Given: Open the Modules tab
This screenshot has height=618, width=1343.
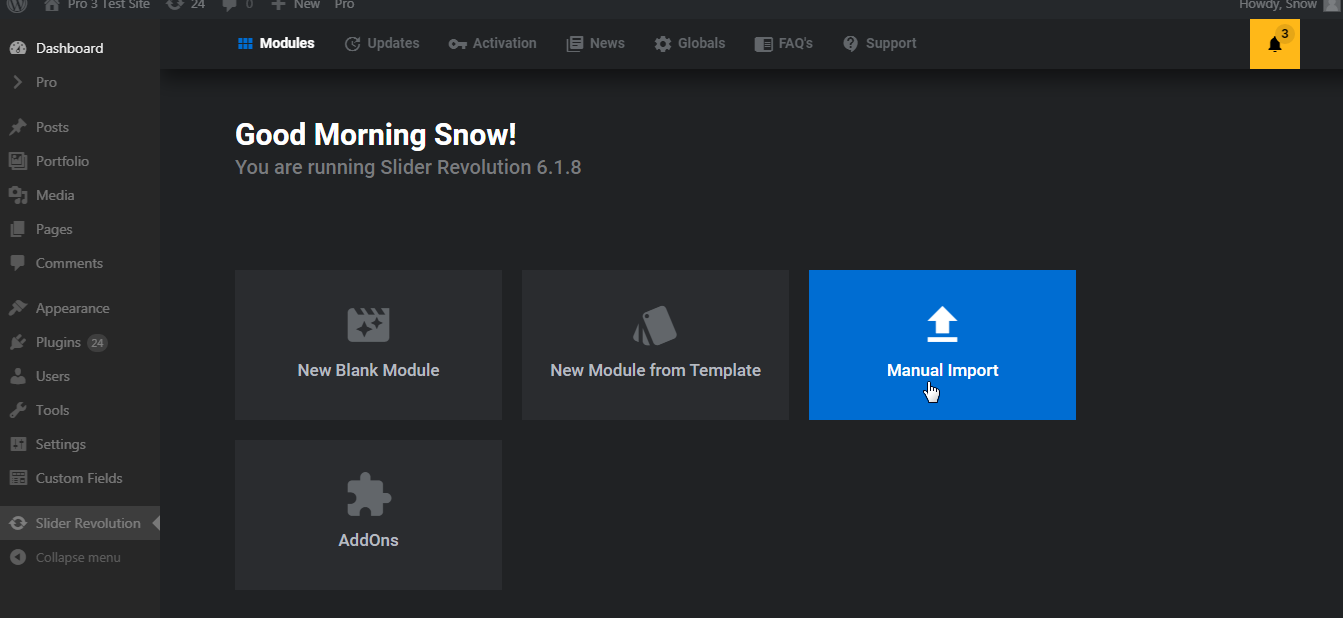Looking at the screenshot, I should coord(276,43).
